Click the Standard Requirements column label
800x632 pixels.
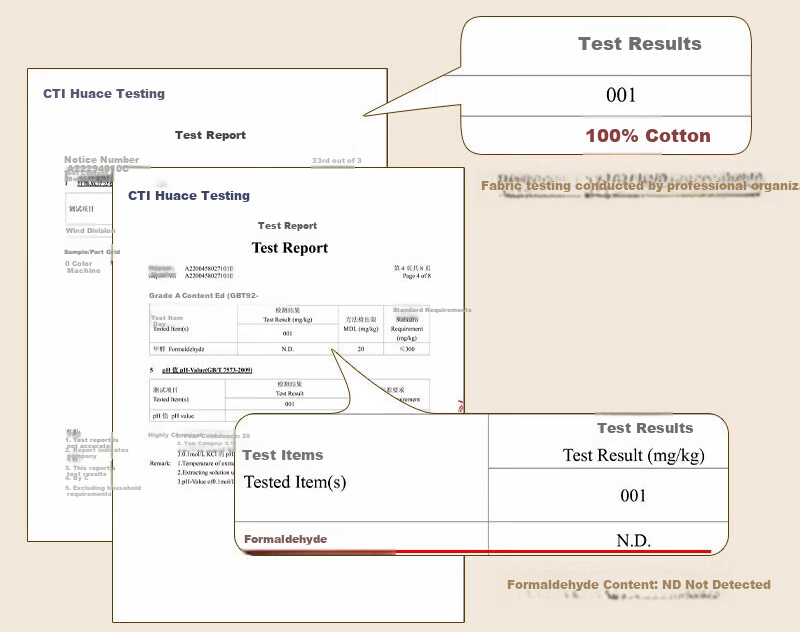tap(432, 310)
